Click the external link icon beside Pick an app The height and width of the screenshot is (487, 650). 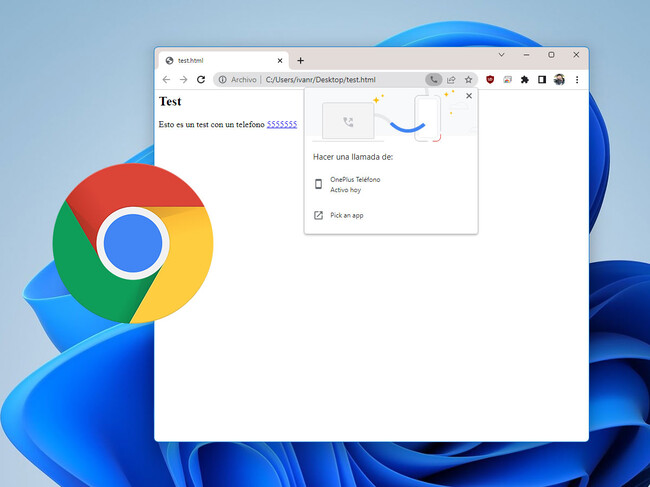pyautogui.click(x=318, y=215)
